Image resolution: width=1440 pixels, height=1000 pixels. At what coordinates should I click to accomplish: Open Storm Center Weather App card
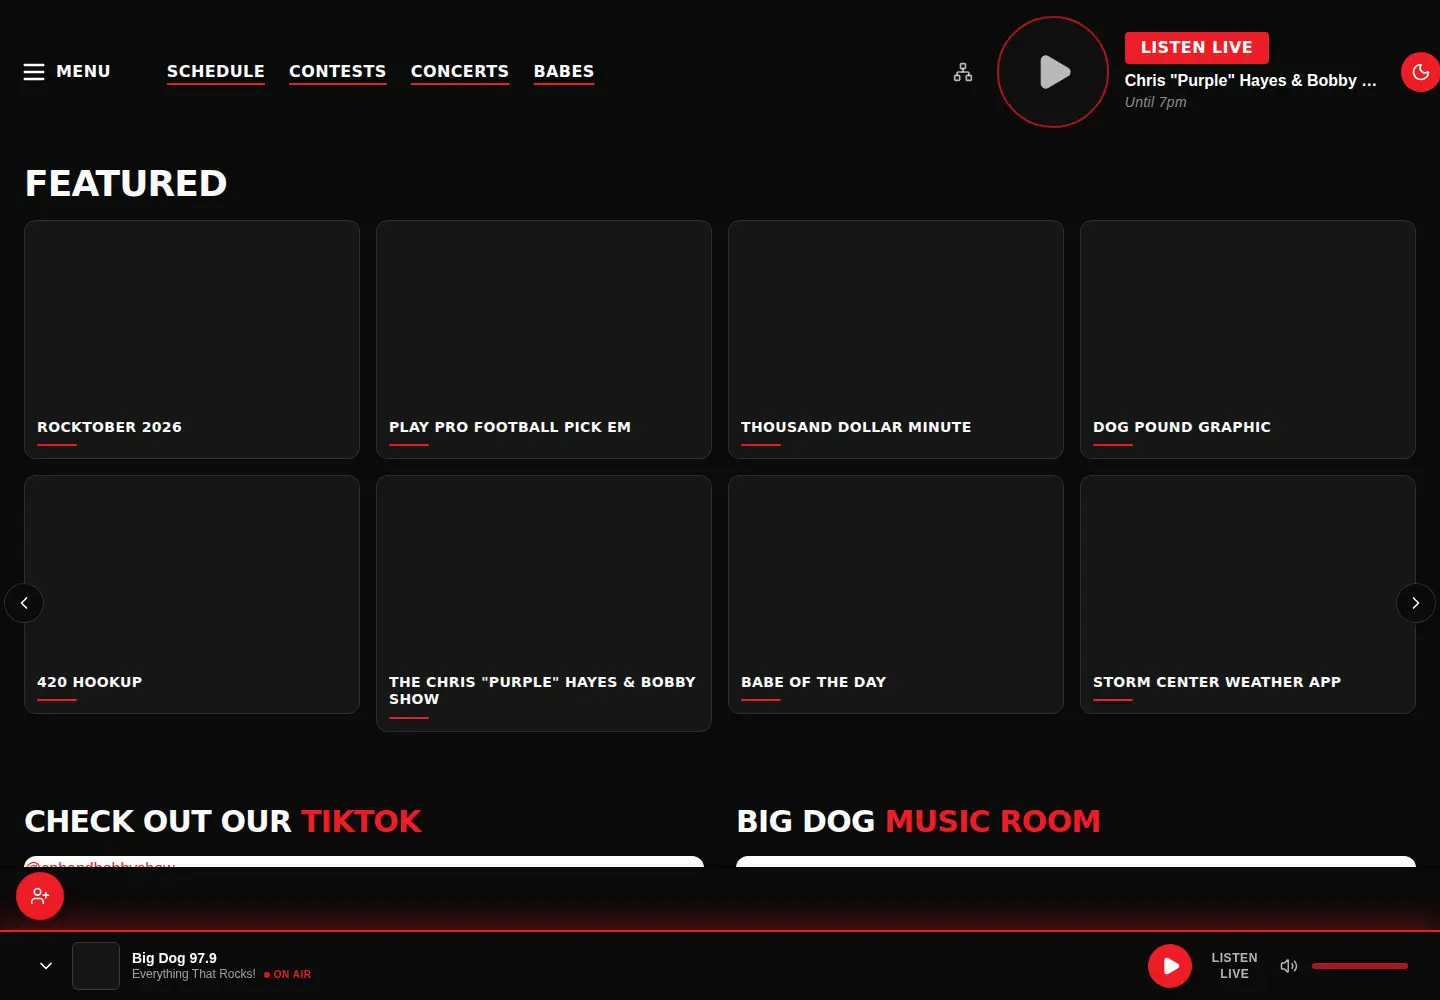click(1248, 595)
